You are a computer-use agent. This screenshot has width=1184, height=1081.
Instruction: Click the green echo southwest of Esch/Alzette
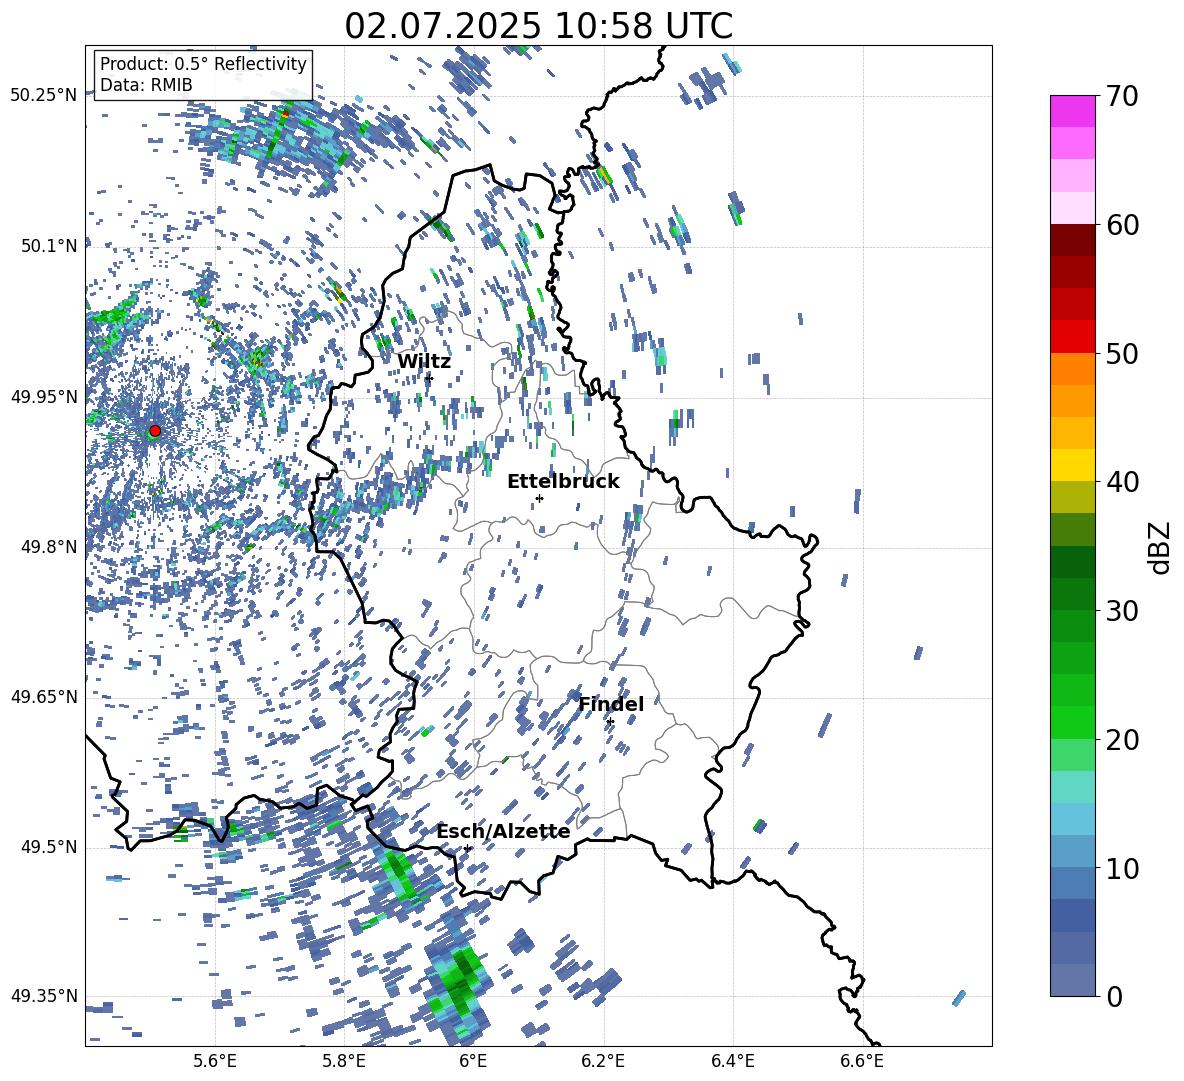[x=397, y=874]
